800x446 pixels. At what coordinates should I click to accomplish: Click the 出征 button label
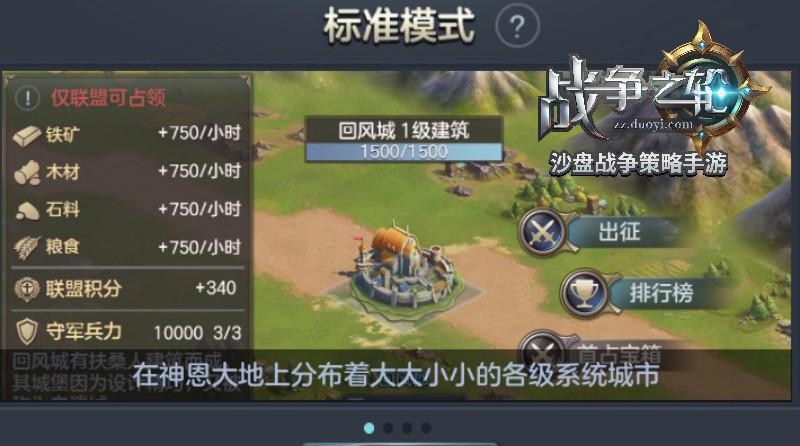(x=619, y=232)
